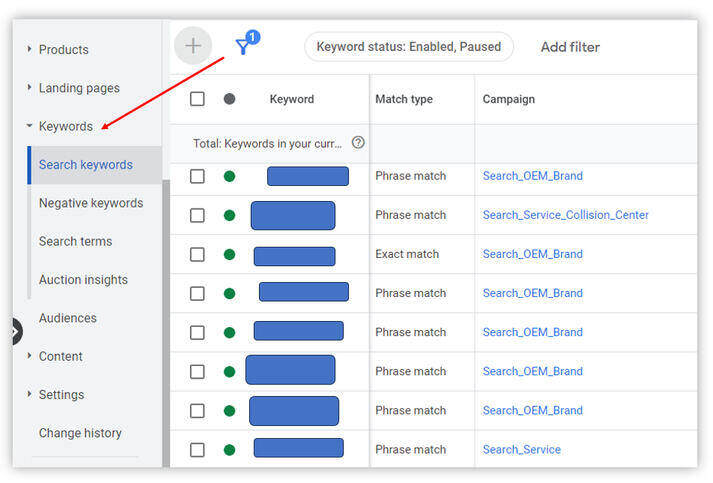The height and width of the screenshot is (483, 713).
Task: Click green status dot in Exact match row
Action: [230, 254]
